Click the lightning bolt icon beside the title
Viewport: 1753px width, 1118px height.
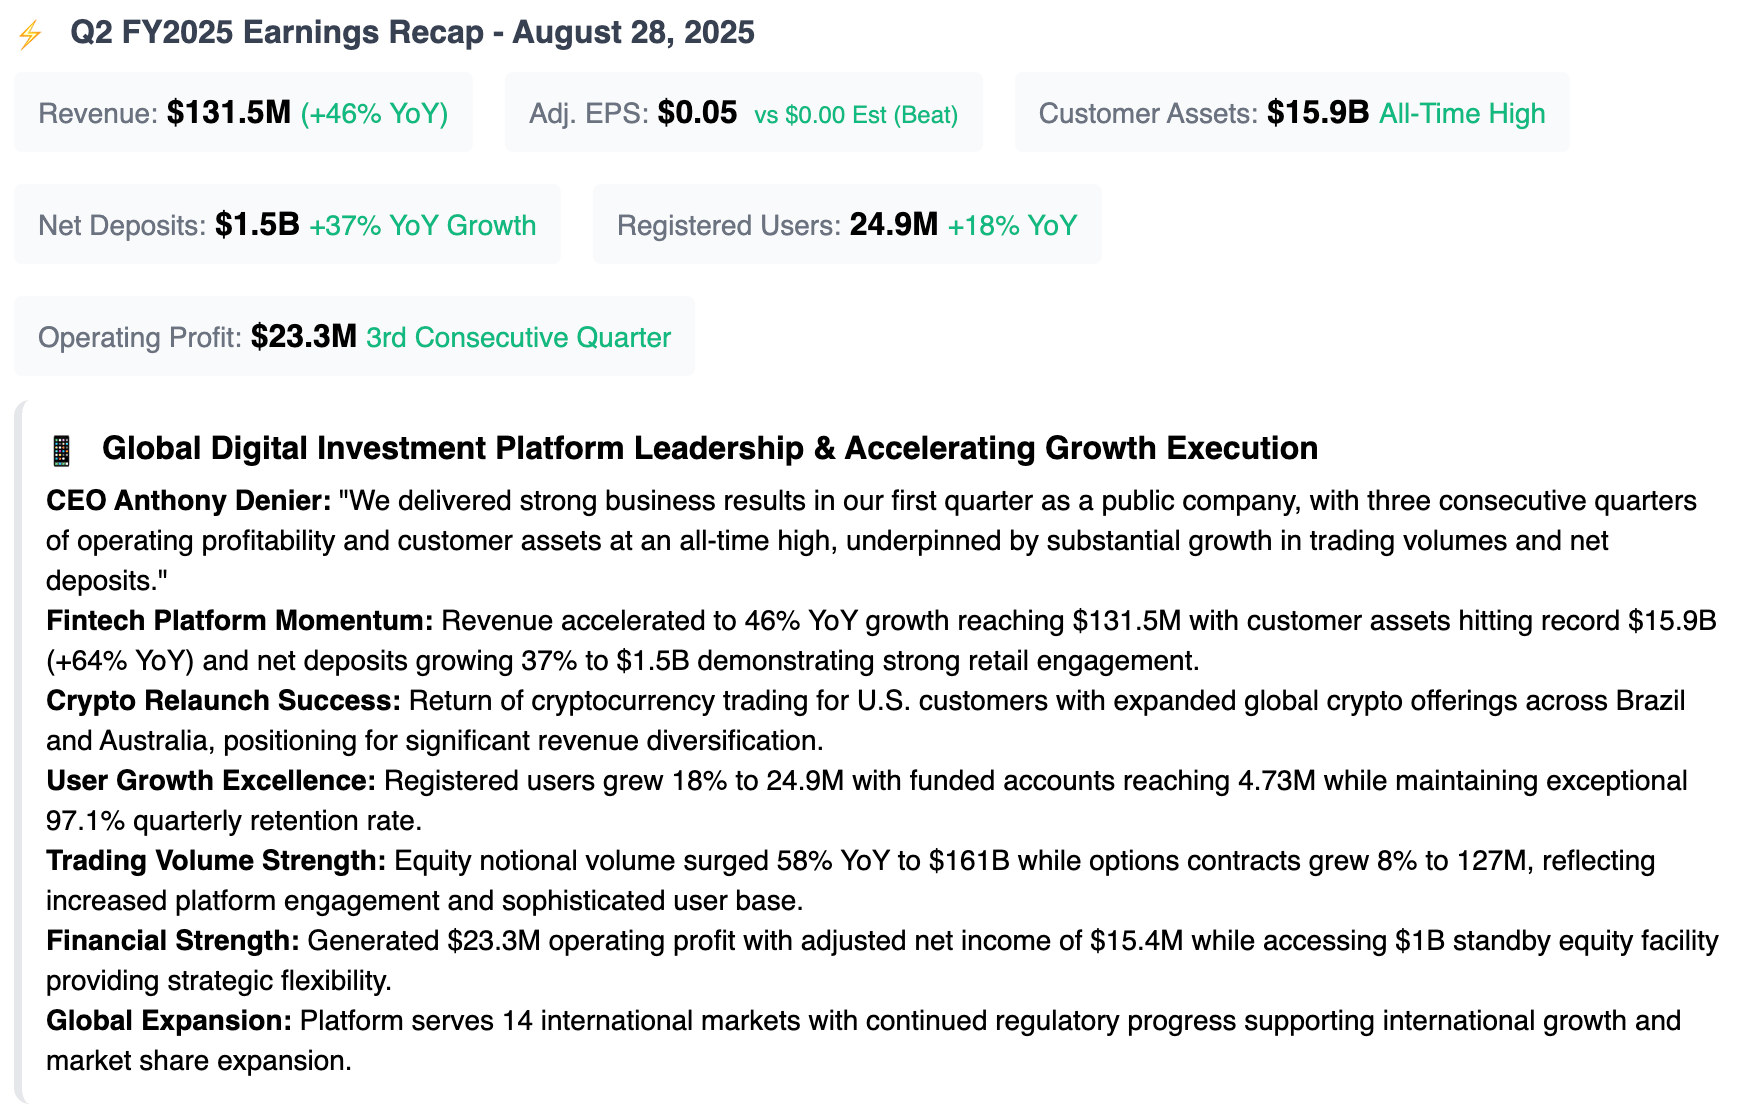(30, 35)
